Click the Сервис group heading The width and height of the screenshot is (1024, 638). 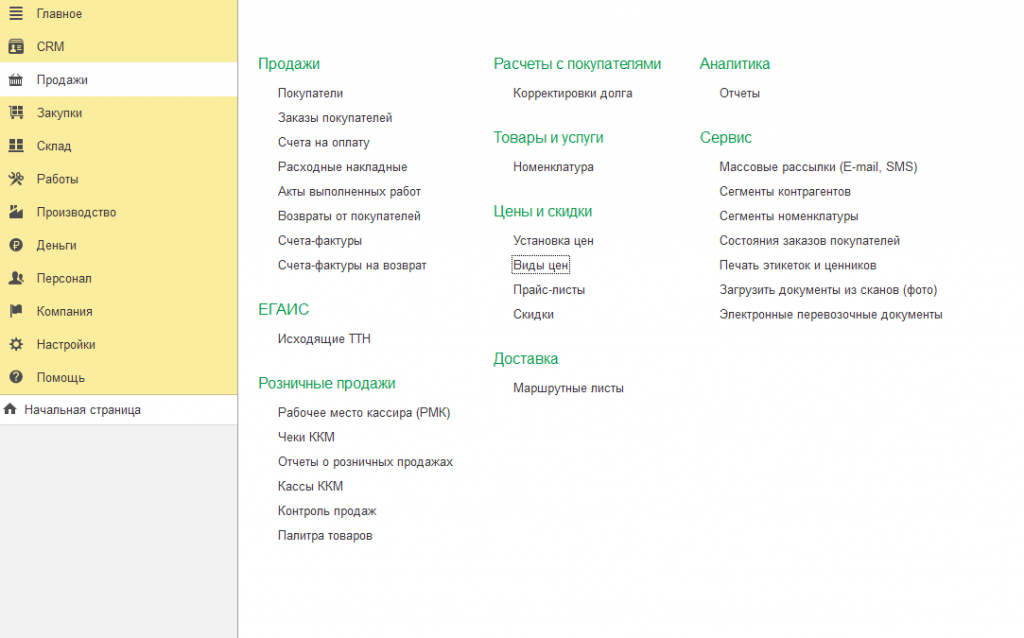click(726, 138)
